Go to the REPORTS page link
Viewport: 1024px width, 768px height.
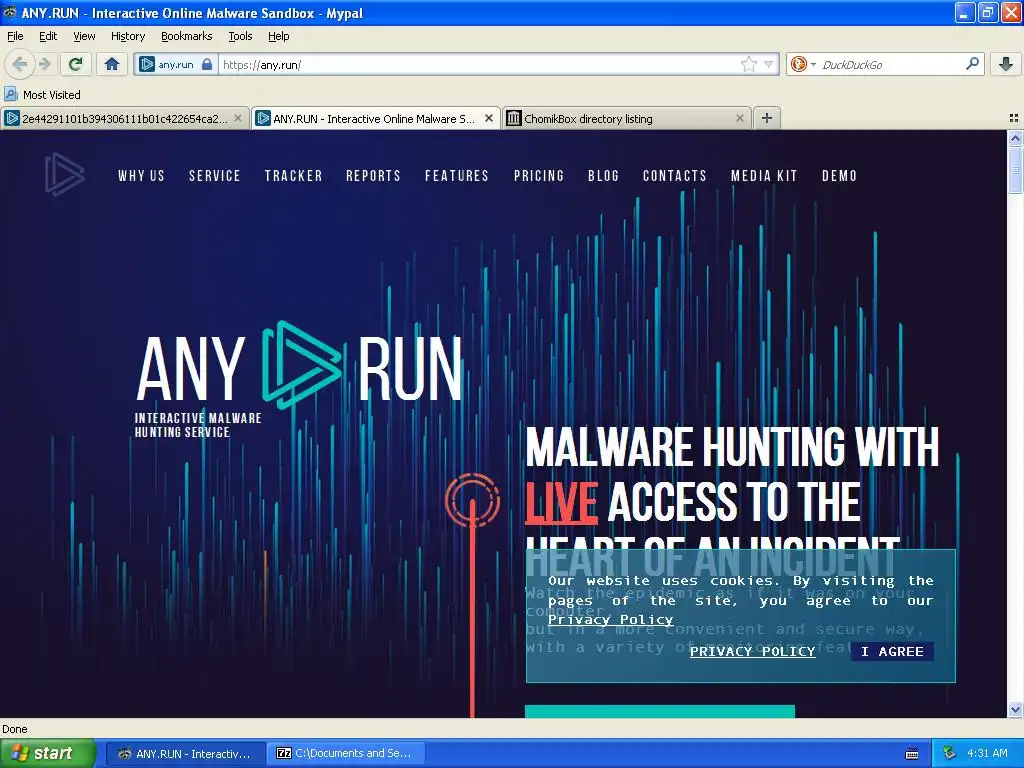coord(373,176)
